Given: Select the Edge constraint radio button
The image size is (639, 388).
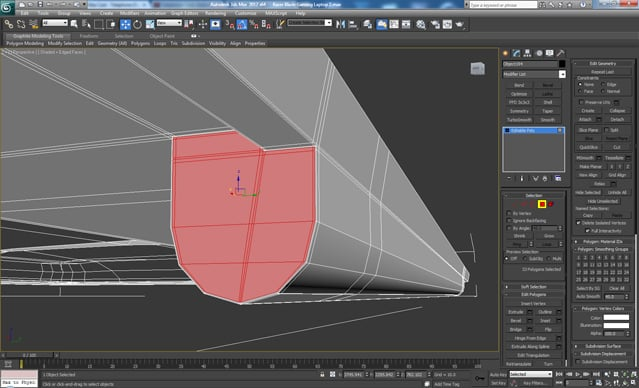Looking at the screenshot, I should point(603,84).
